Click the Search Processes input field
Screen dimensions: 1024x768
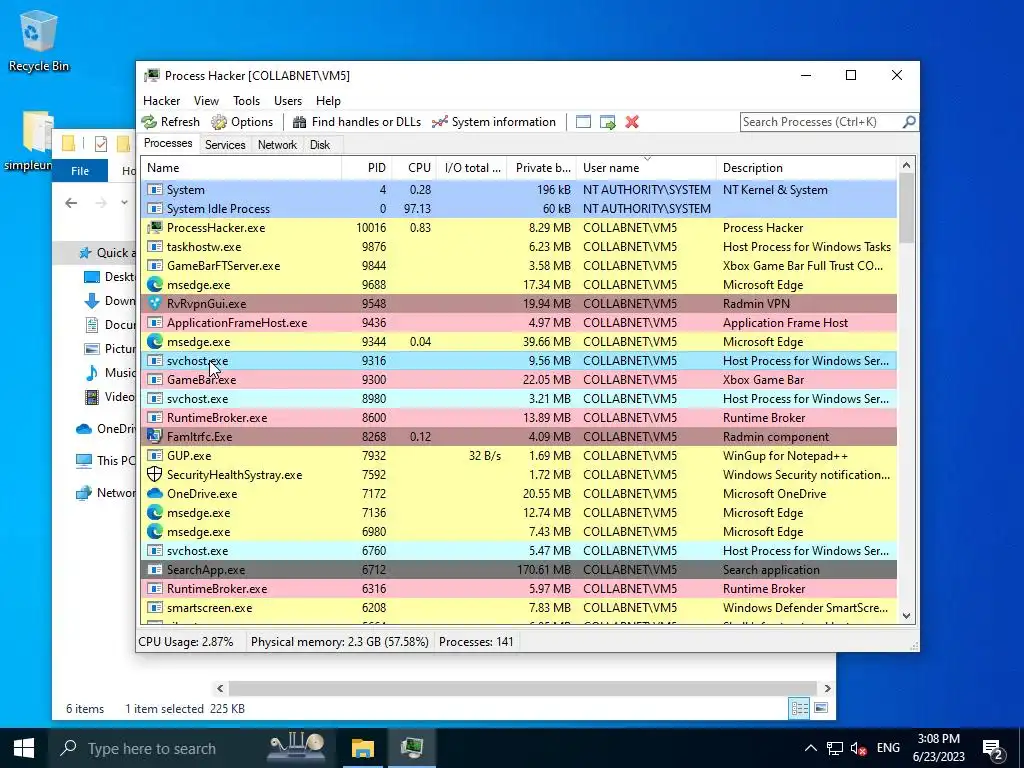(x=820, y=122)
